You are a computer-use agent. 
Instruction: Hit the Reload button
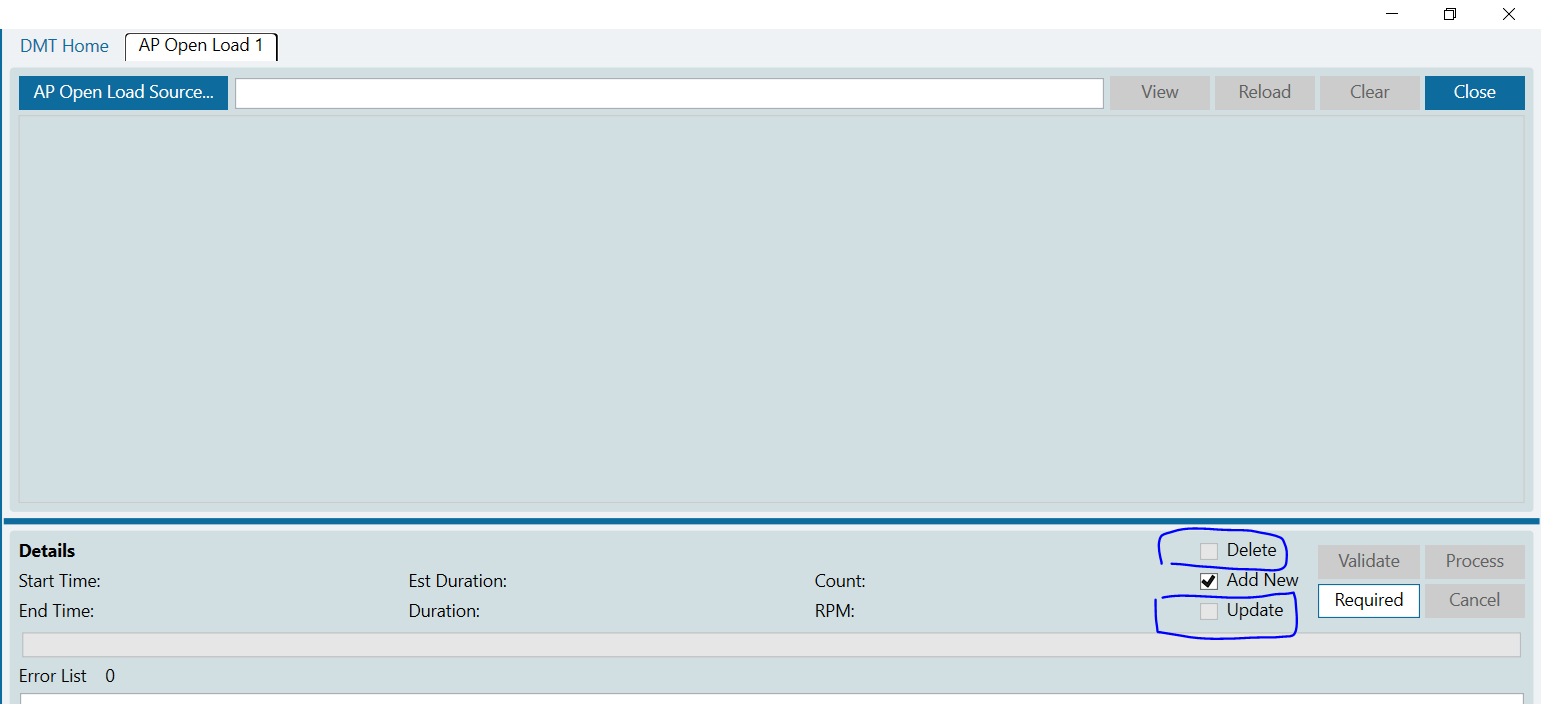click(x=1264, y=92)
